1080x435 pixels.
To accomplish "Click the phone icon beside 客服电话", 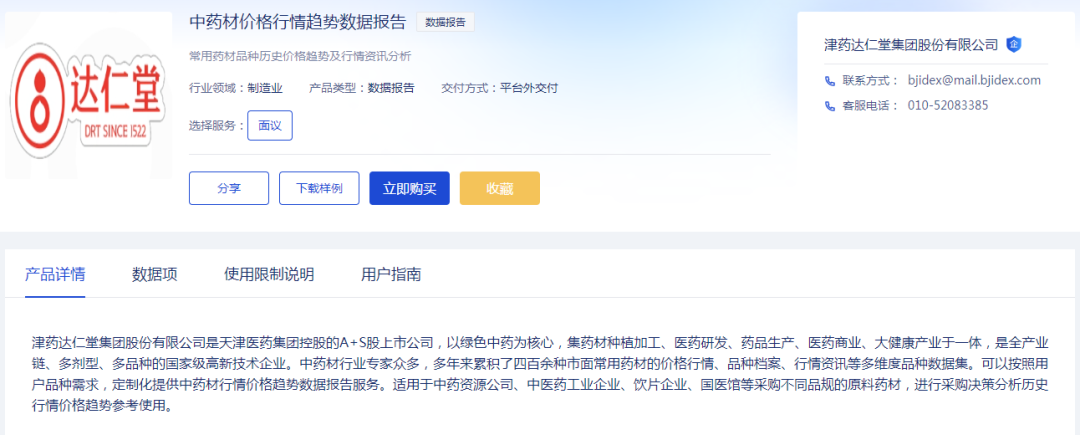I will pos(830,106).
